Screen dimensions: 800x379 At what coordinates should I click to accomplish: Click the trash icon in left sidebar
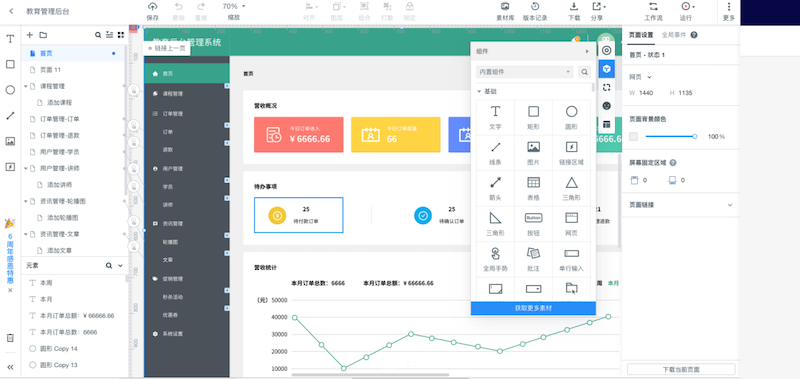pos(10,338)
